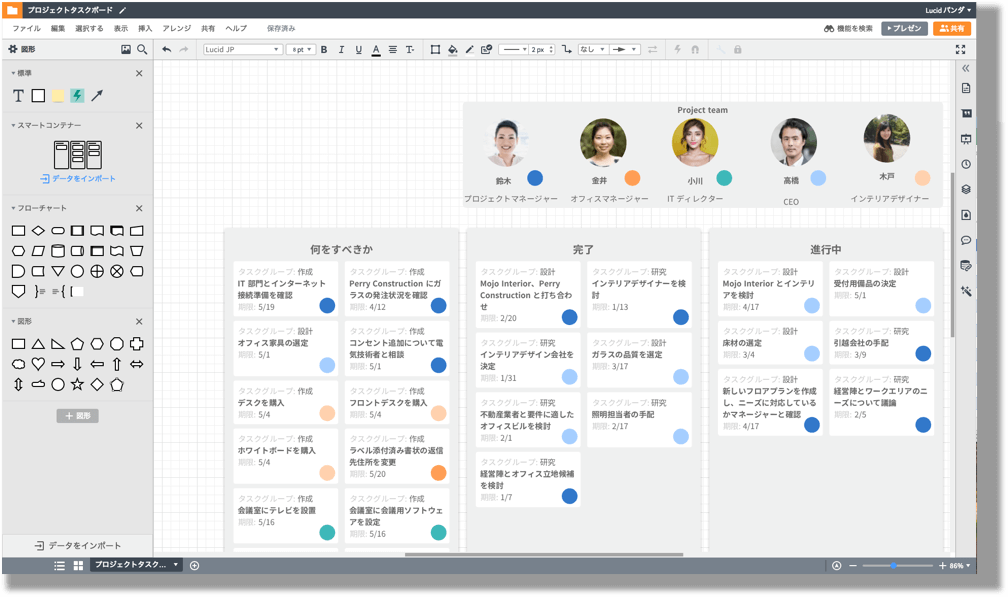
Task: Click the orange 共有 button
Action: (x=951, y=29)
